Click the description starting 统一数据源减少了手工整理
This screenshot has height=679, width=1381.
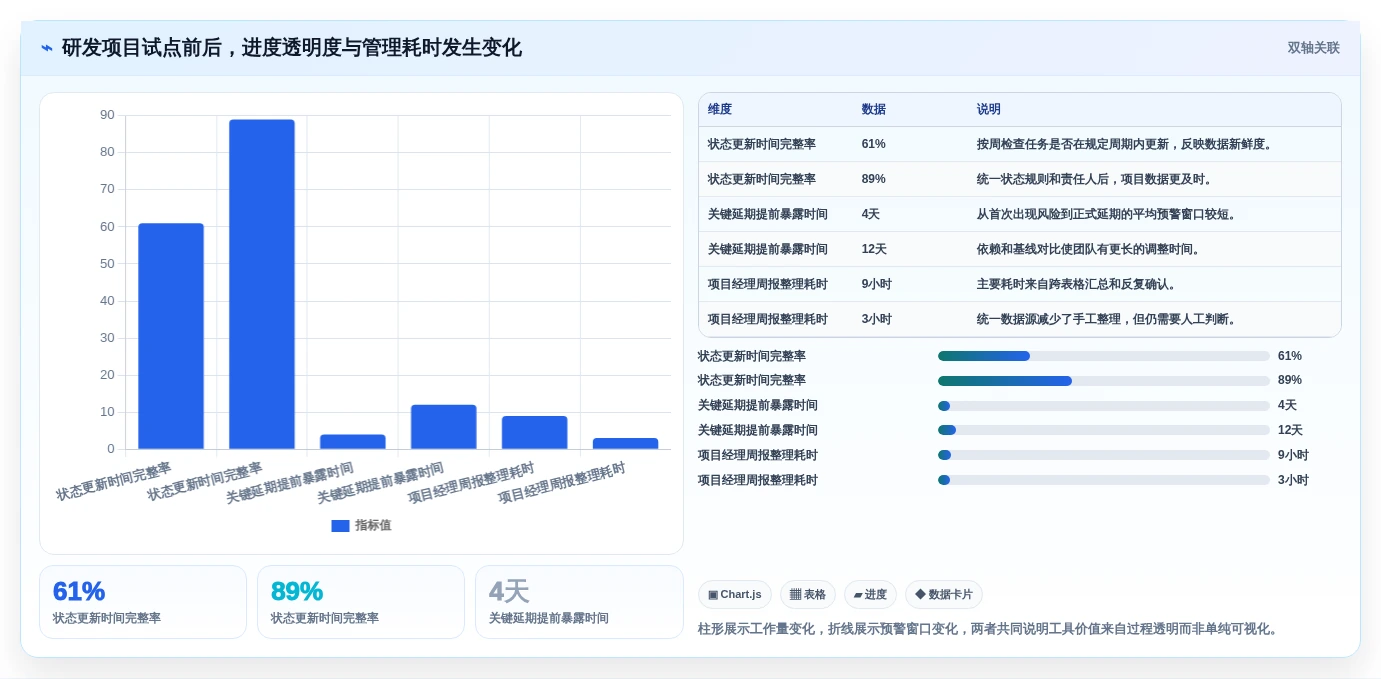pyautogui.click(x=1109, y=319)
